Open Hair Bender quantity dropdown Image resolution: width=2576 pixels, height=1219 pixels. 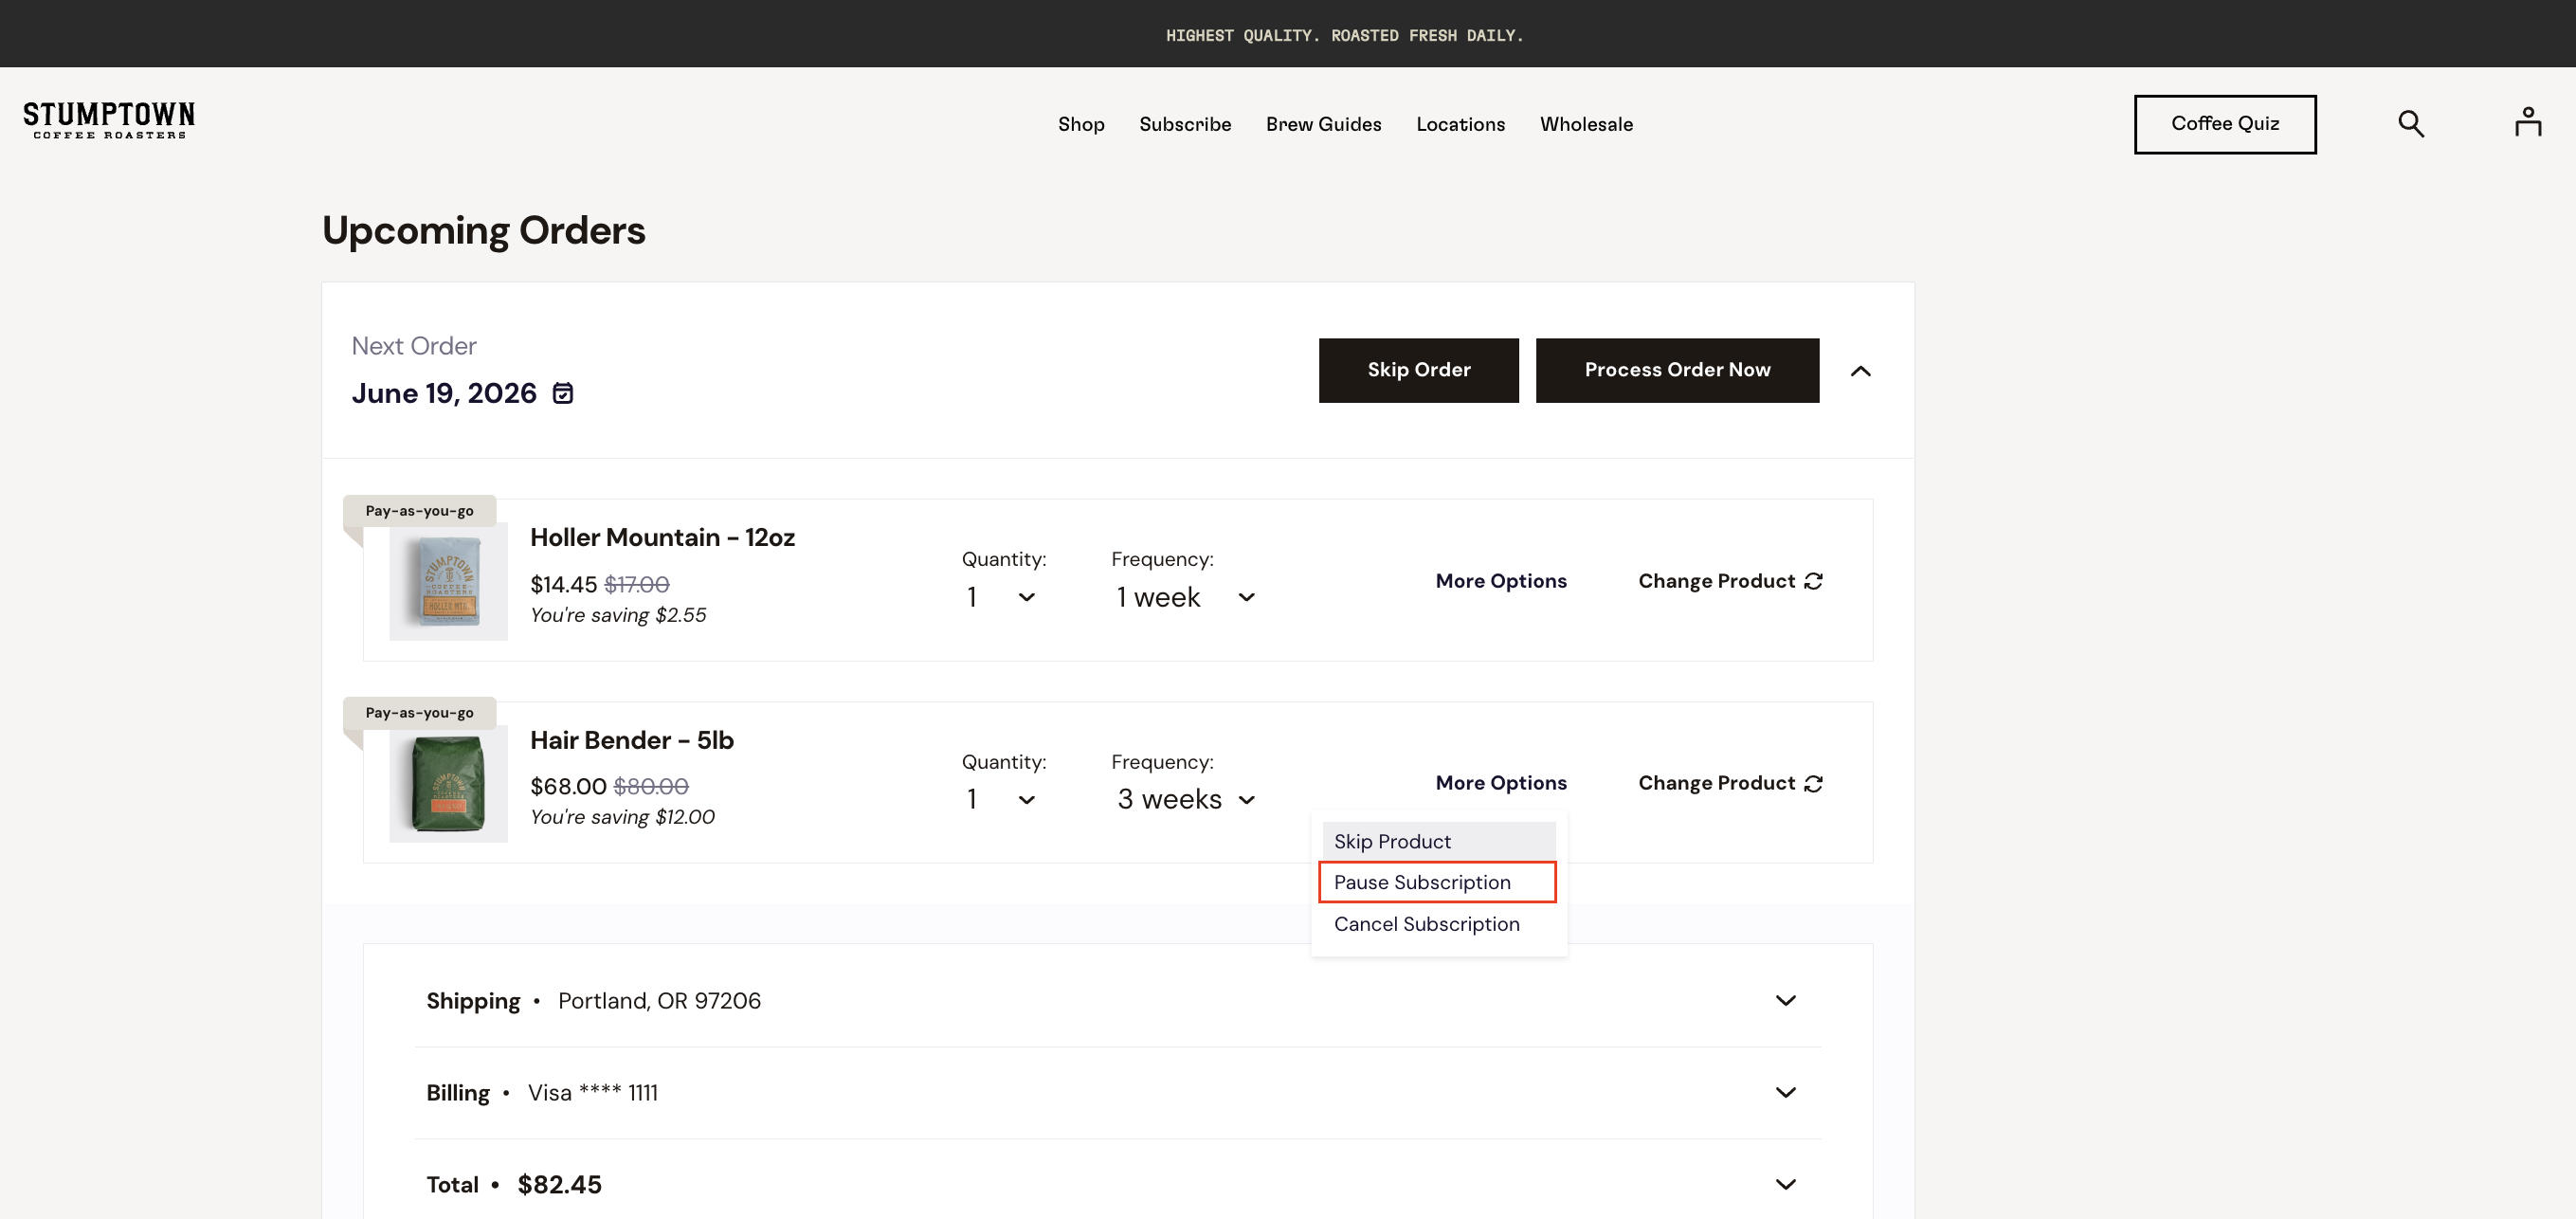pyautogui.click(x=1001, y=799)
